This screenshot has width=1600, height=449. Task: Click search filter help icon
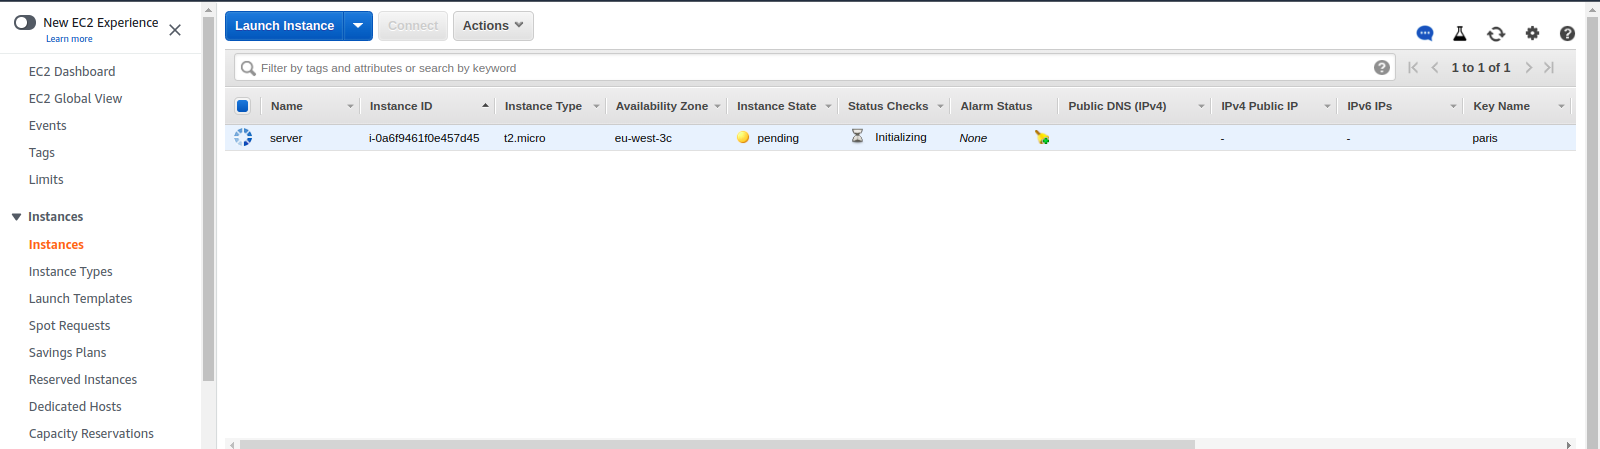pos(1382,67)
